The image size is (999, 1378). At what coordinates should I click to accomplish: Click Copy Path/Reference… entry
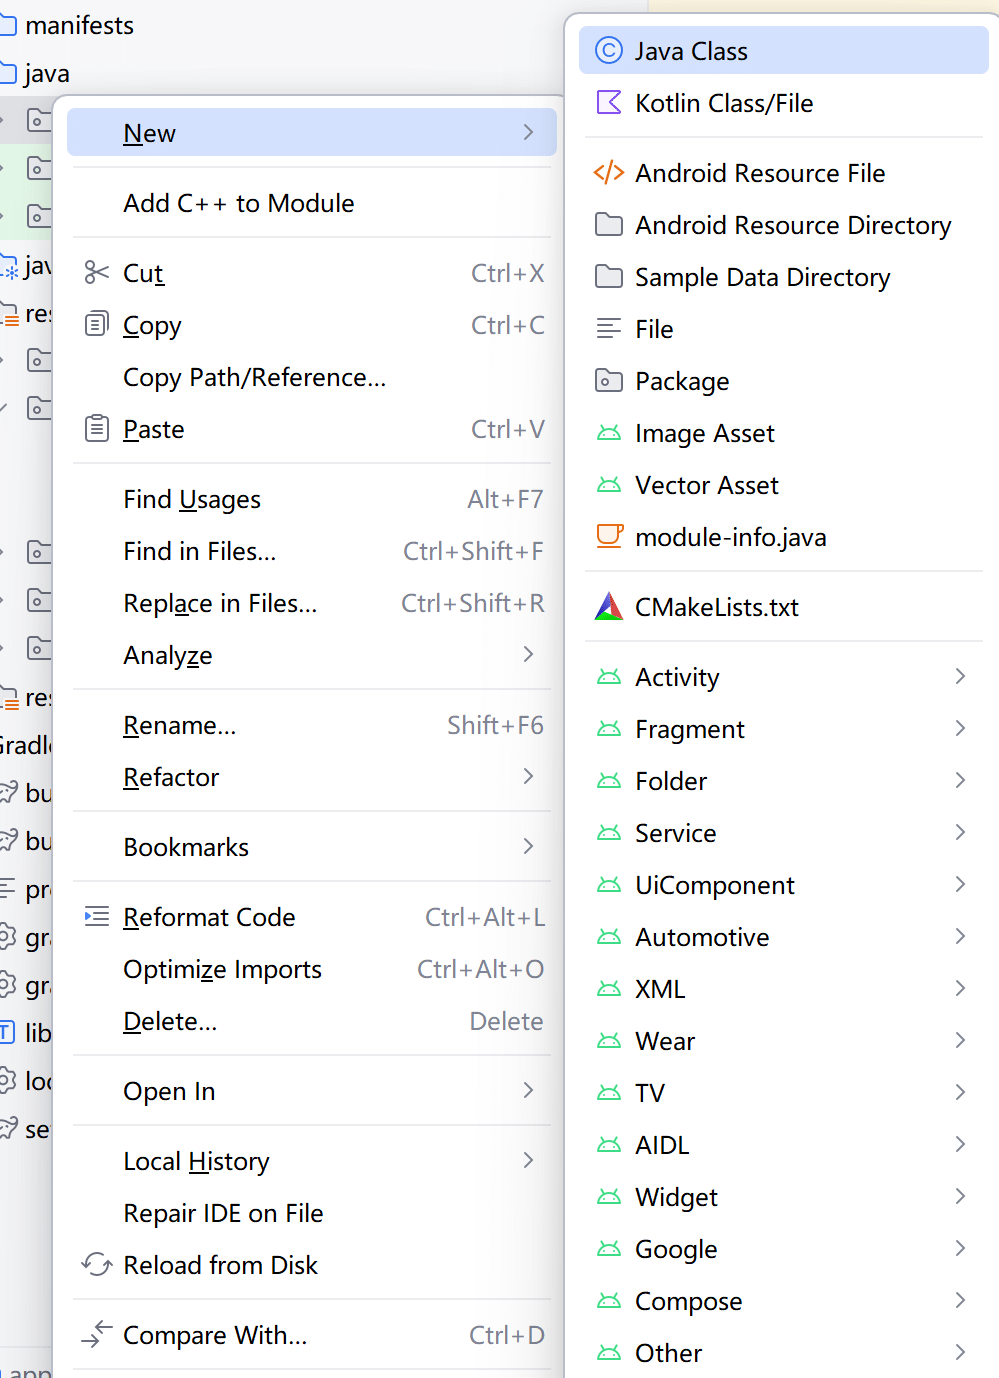254,377
